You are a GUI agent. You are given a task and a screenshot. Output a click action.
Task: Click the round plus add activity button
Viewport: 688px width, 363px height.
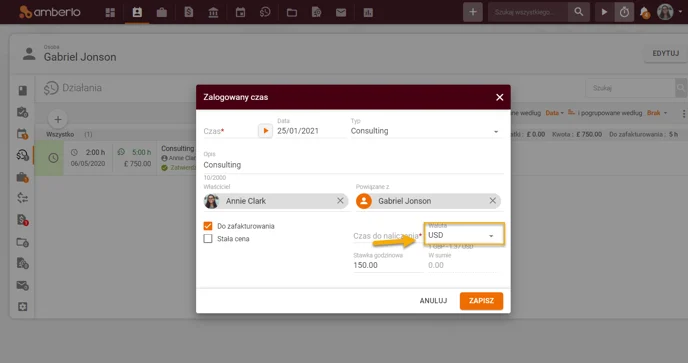click(x=57, y=119)
